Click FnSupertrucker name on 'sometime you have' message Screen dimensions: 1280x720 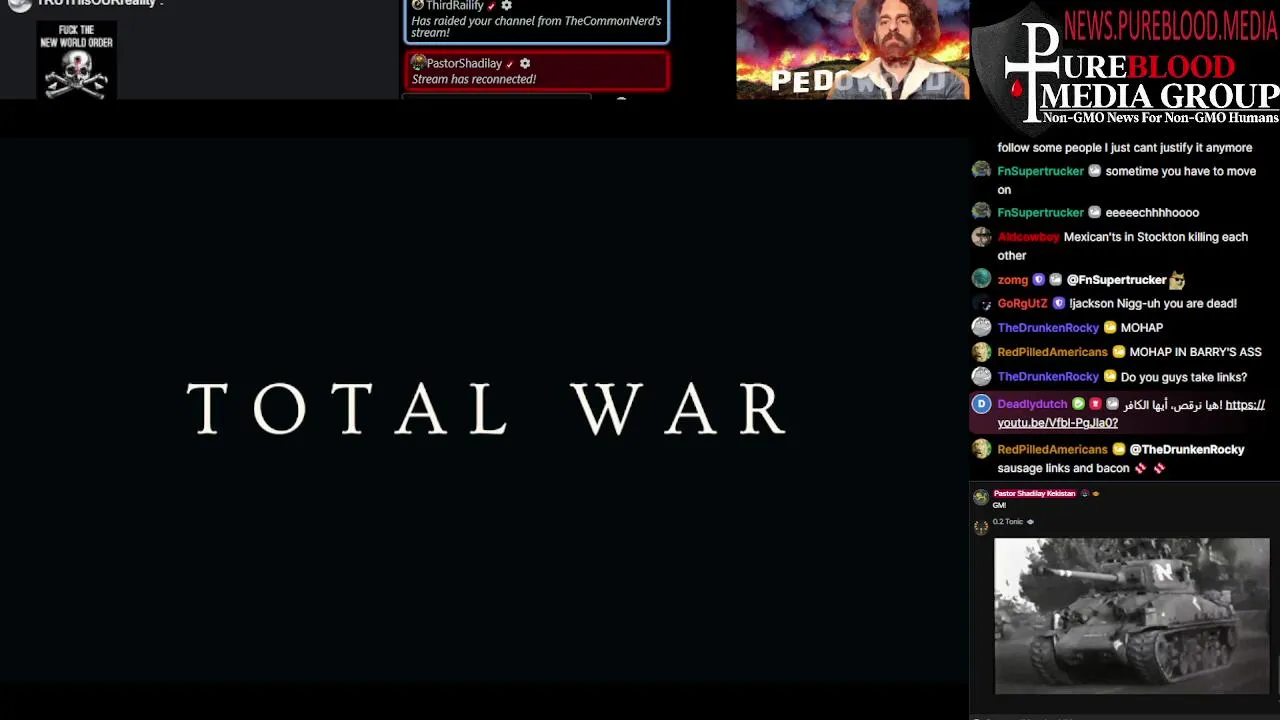pos(1040,171)
